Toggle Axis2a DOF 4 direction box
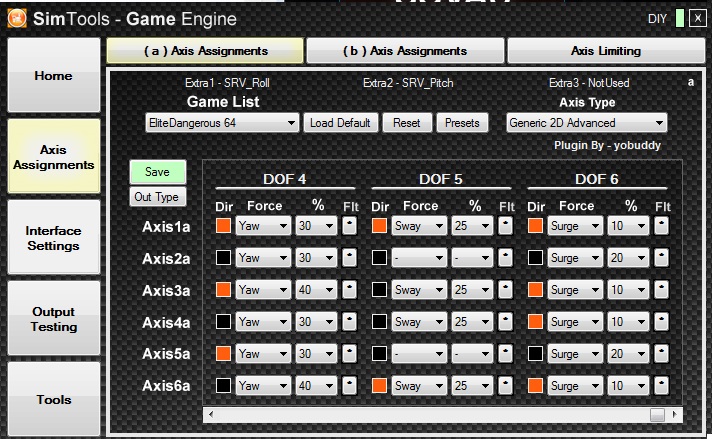 [223, 258]
